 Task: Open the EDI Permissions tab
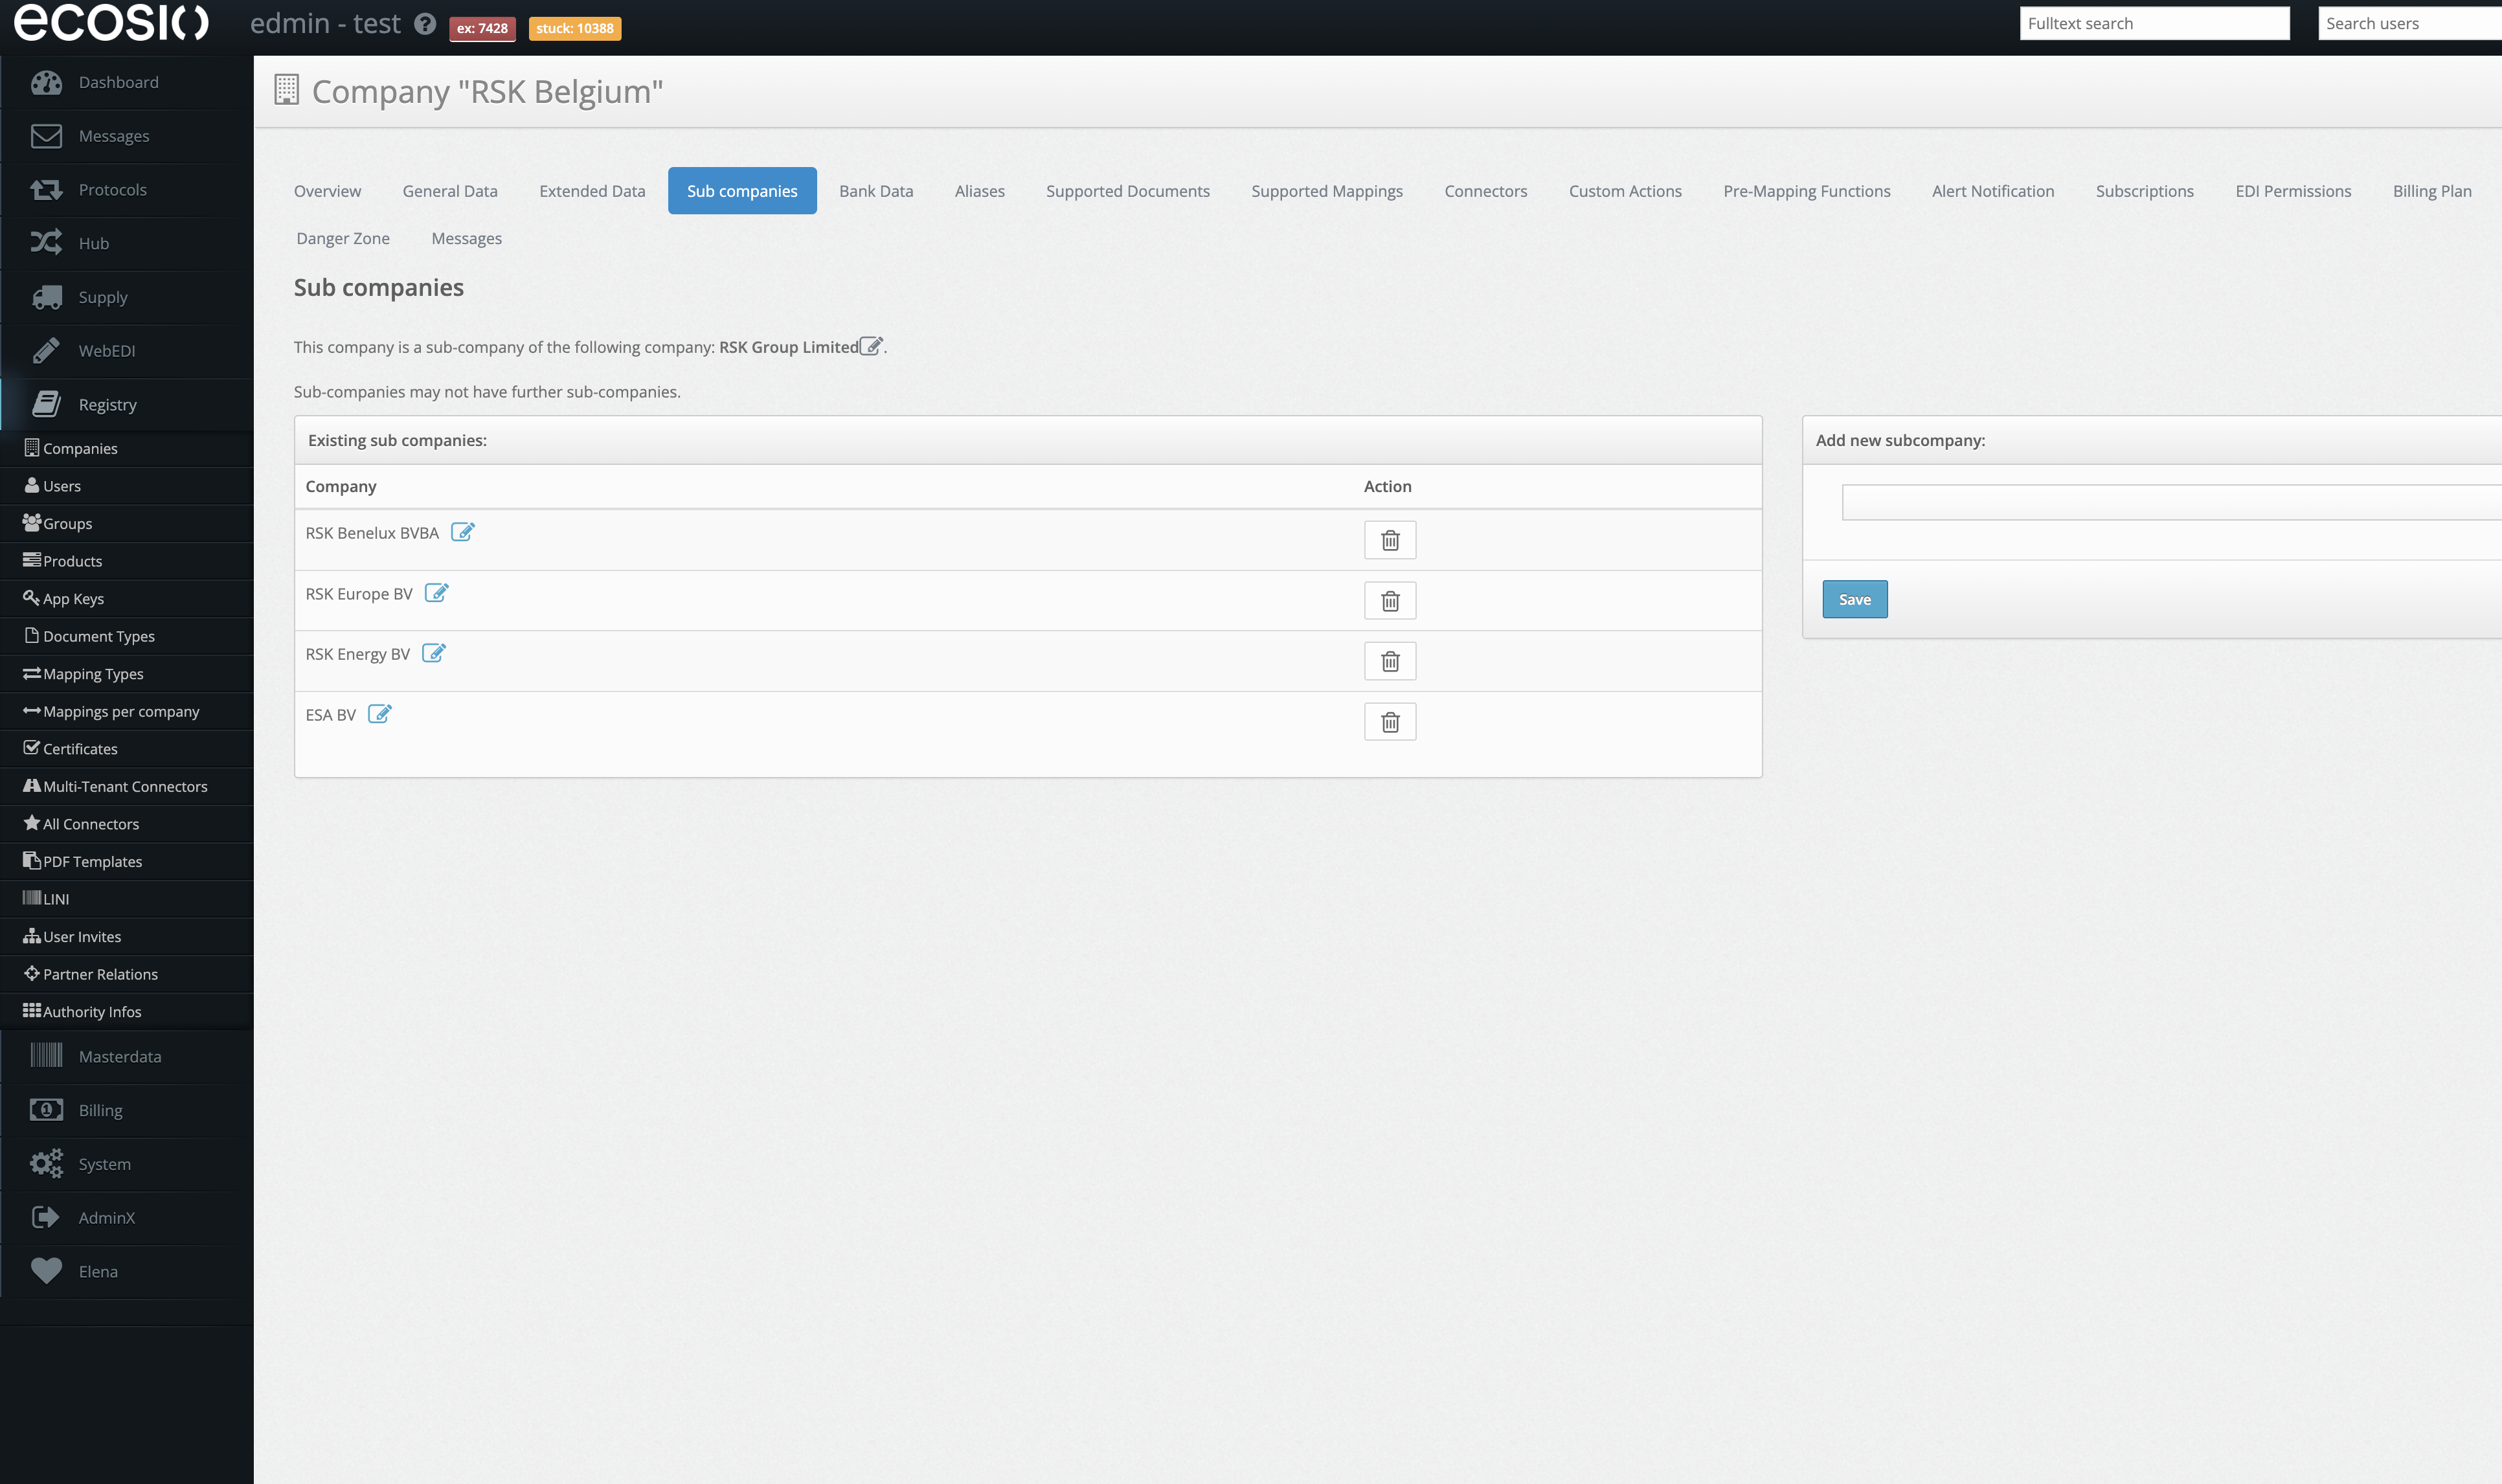coord(2293,191)
